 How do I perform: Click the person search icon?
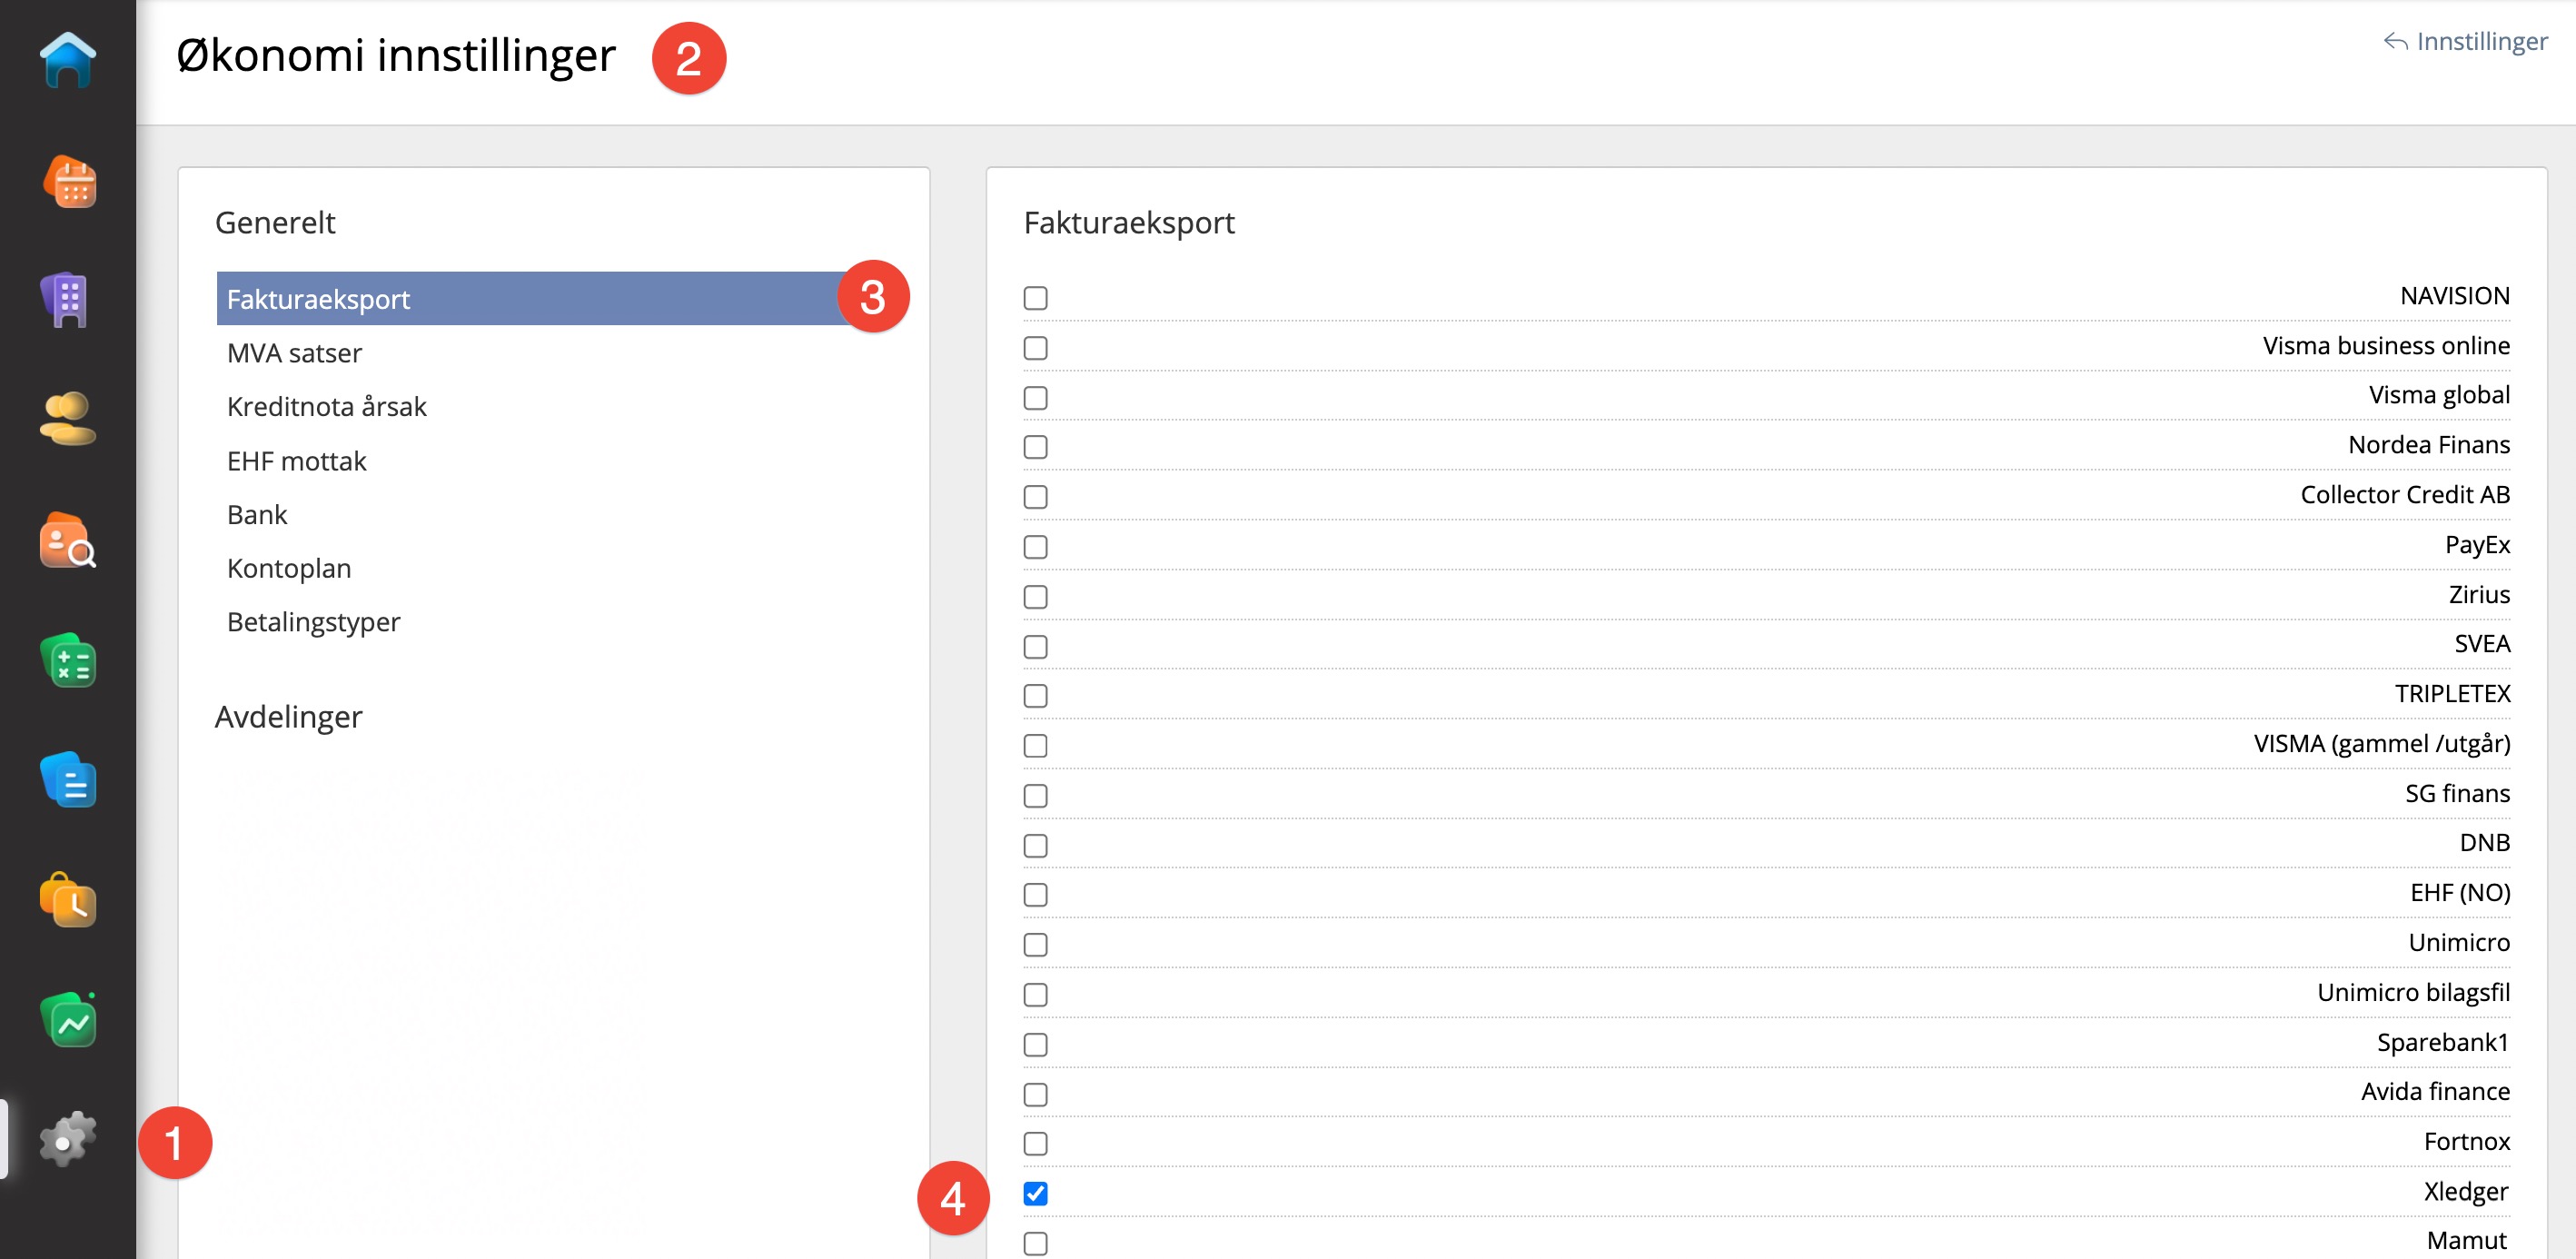pos(68,541)
